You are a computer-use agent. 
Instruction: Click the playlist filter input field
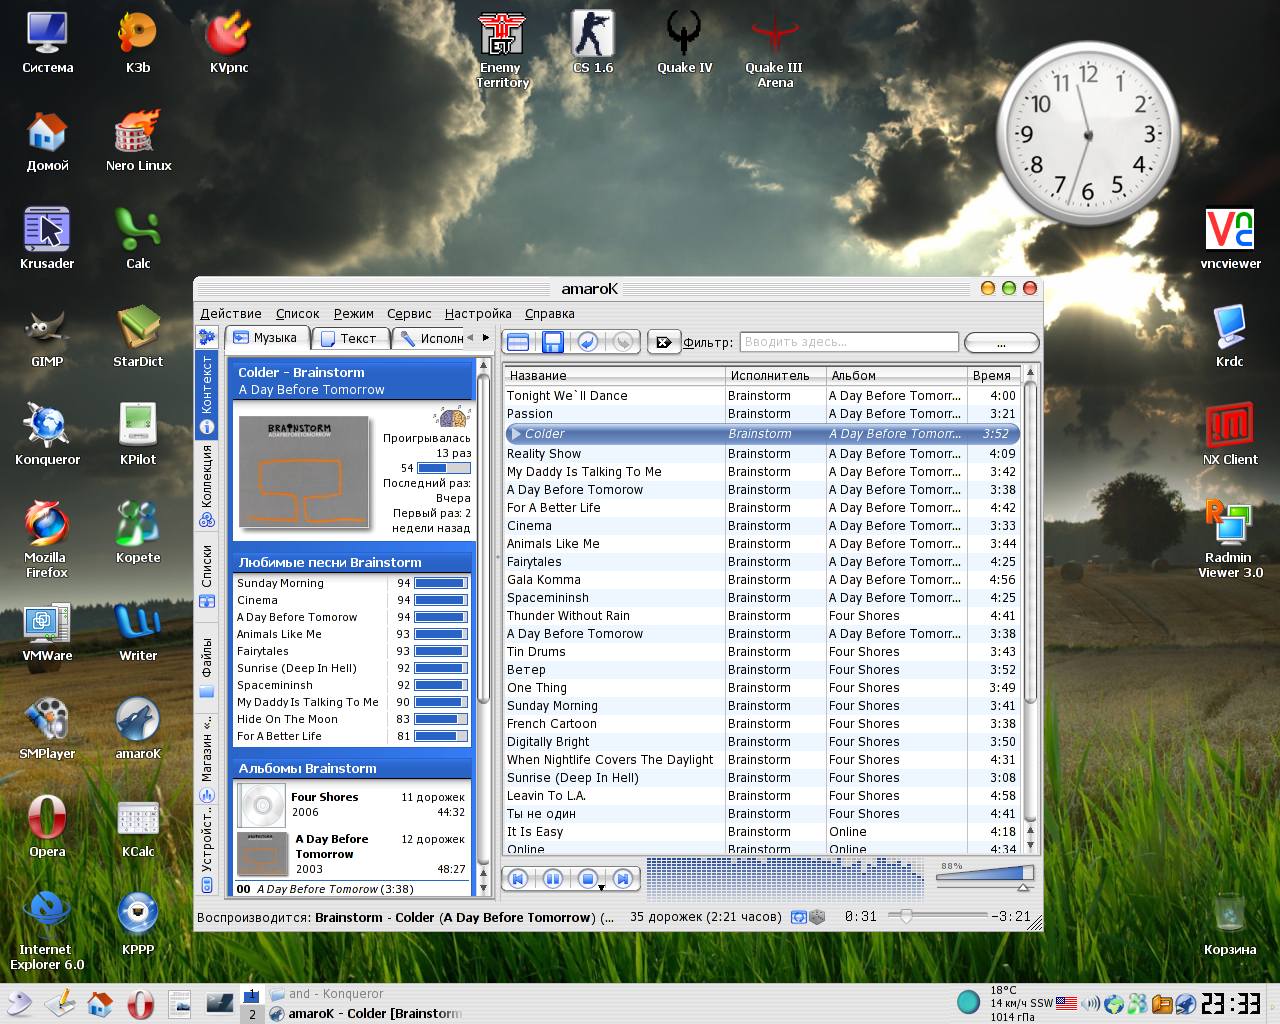(849, 342)
